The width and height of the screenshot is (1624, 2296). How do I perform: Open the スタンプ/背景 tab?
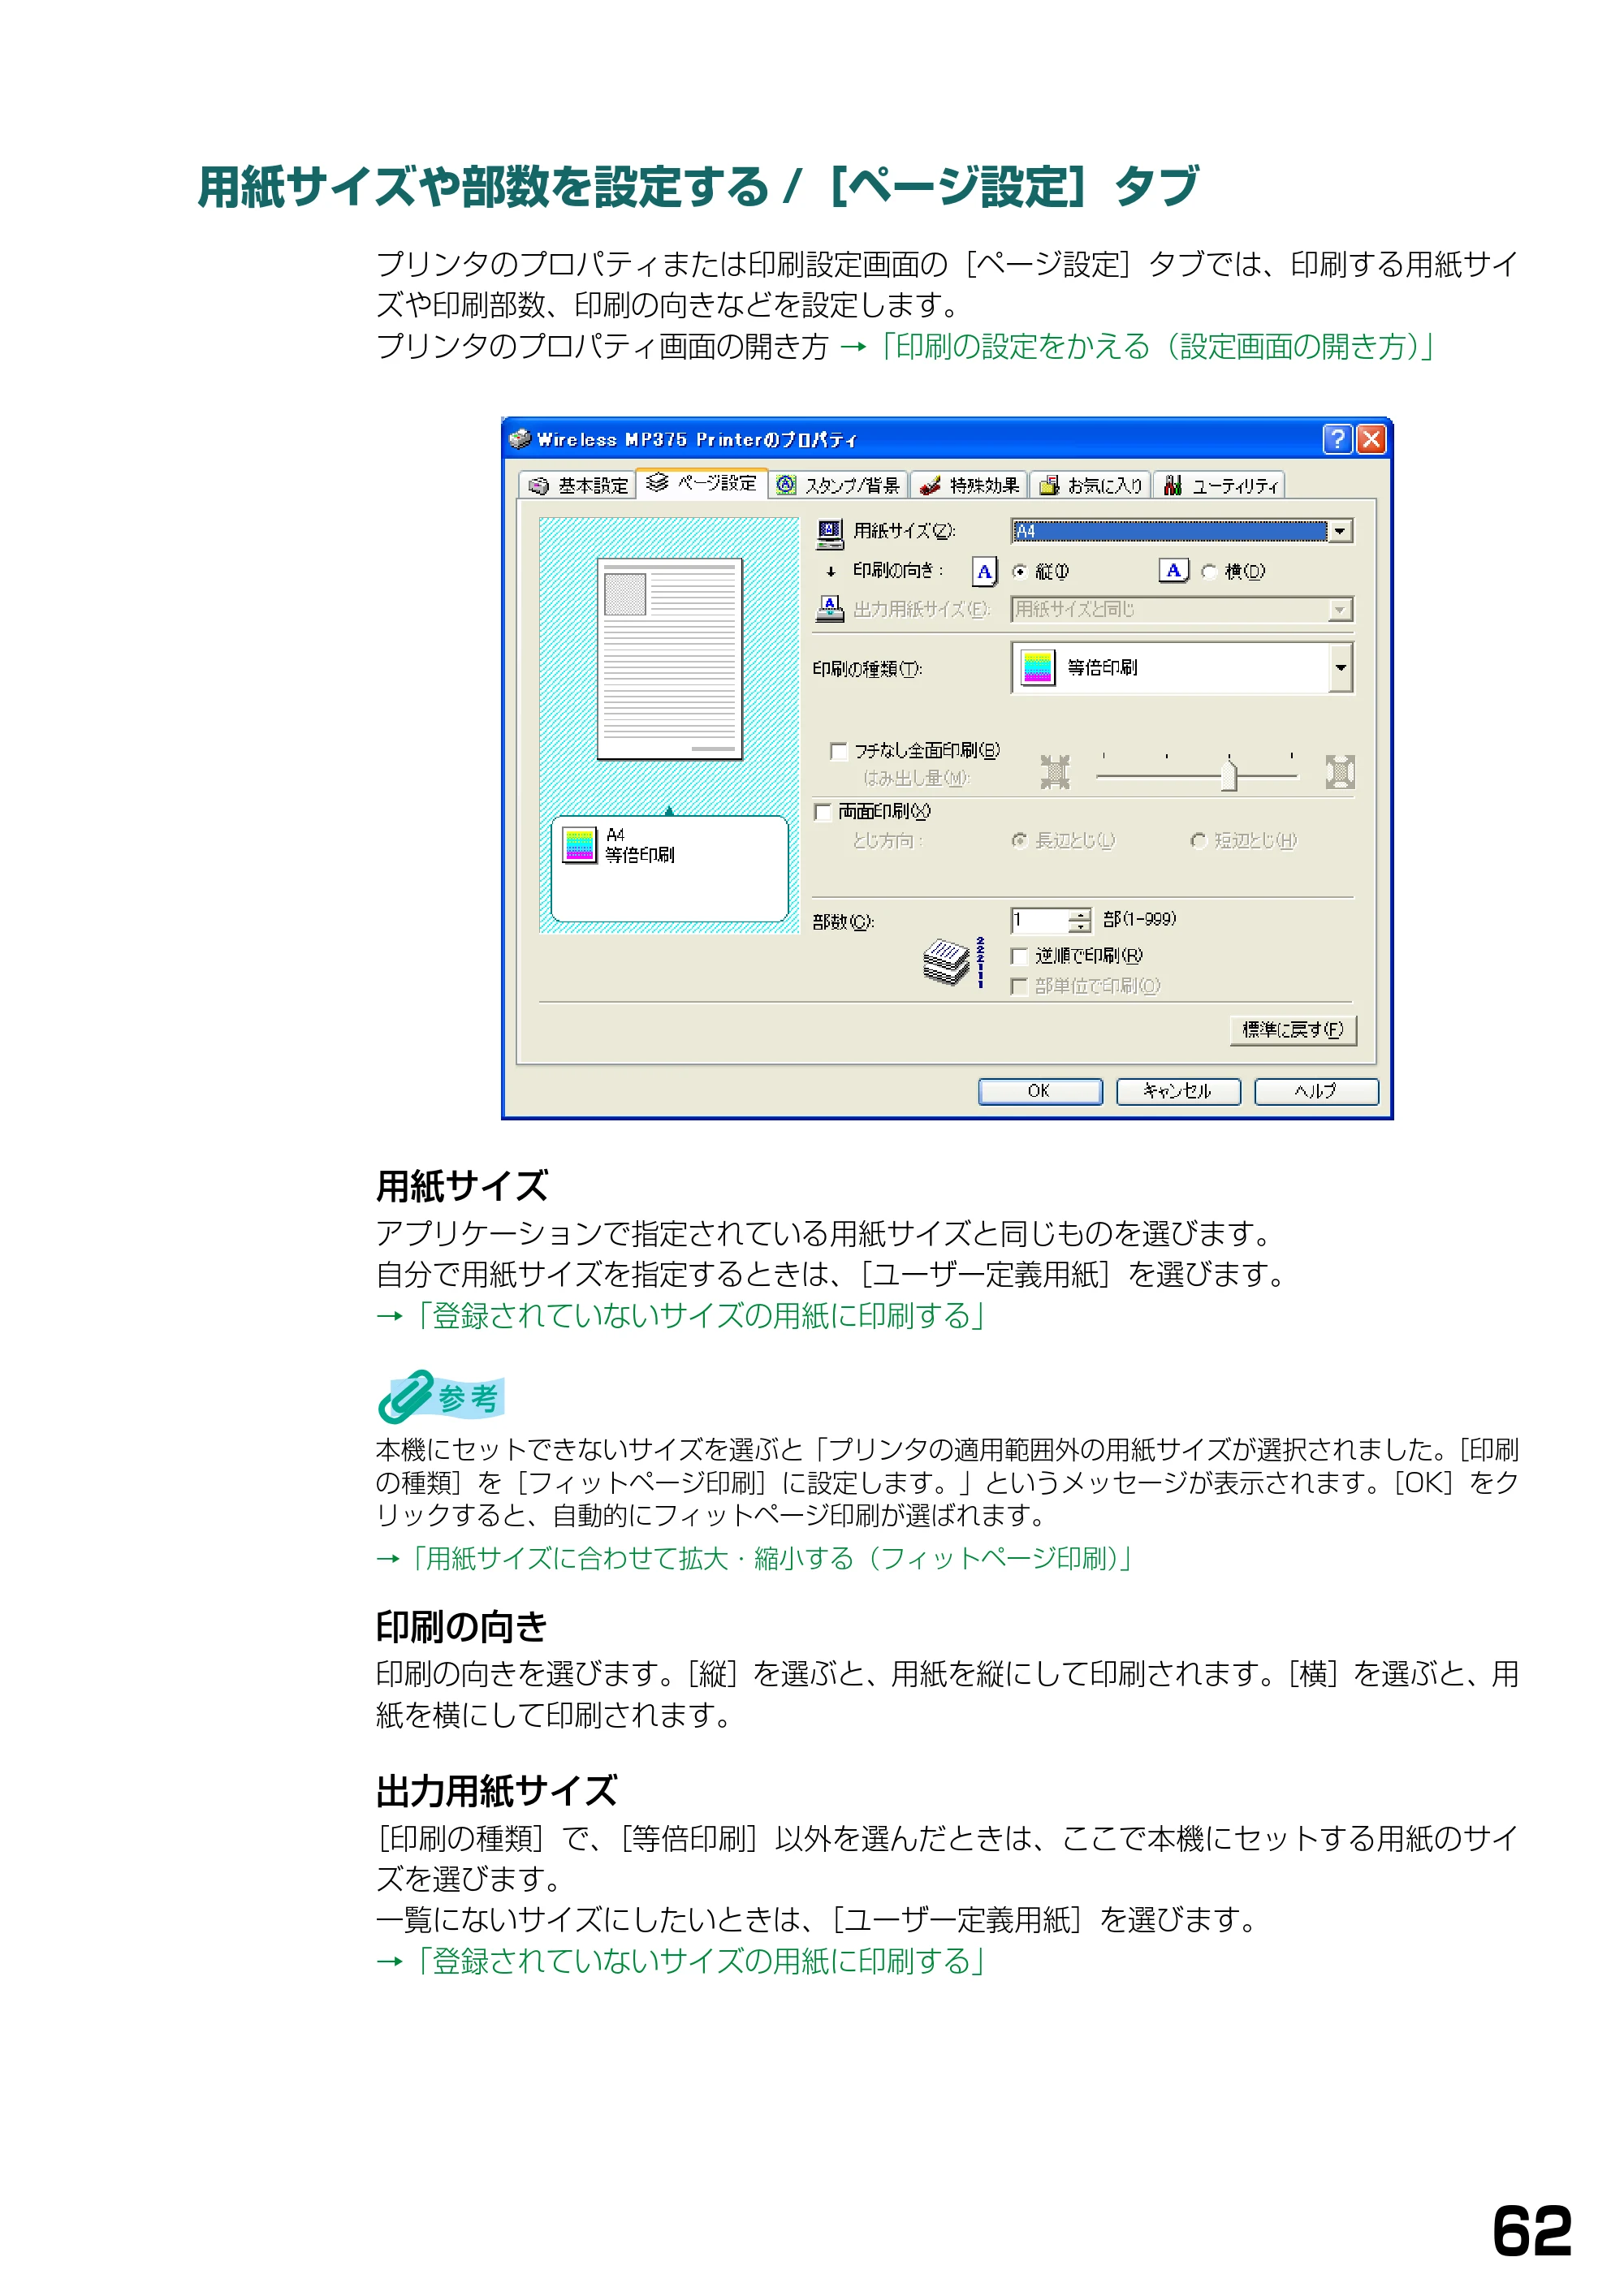pyautogui.click(x=838, y=486)
